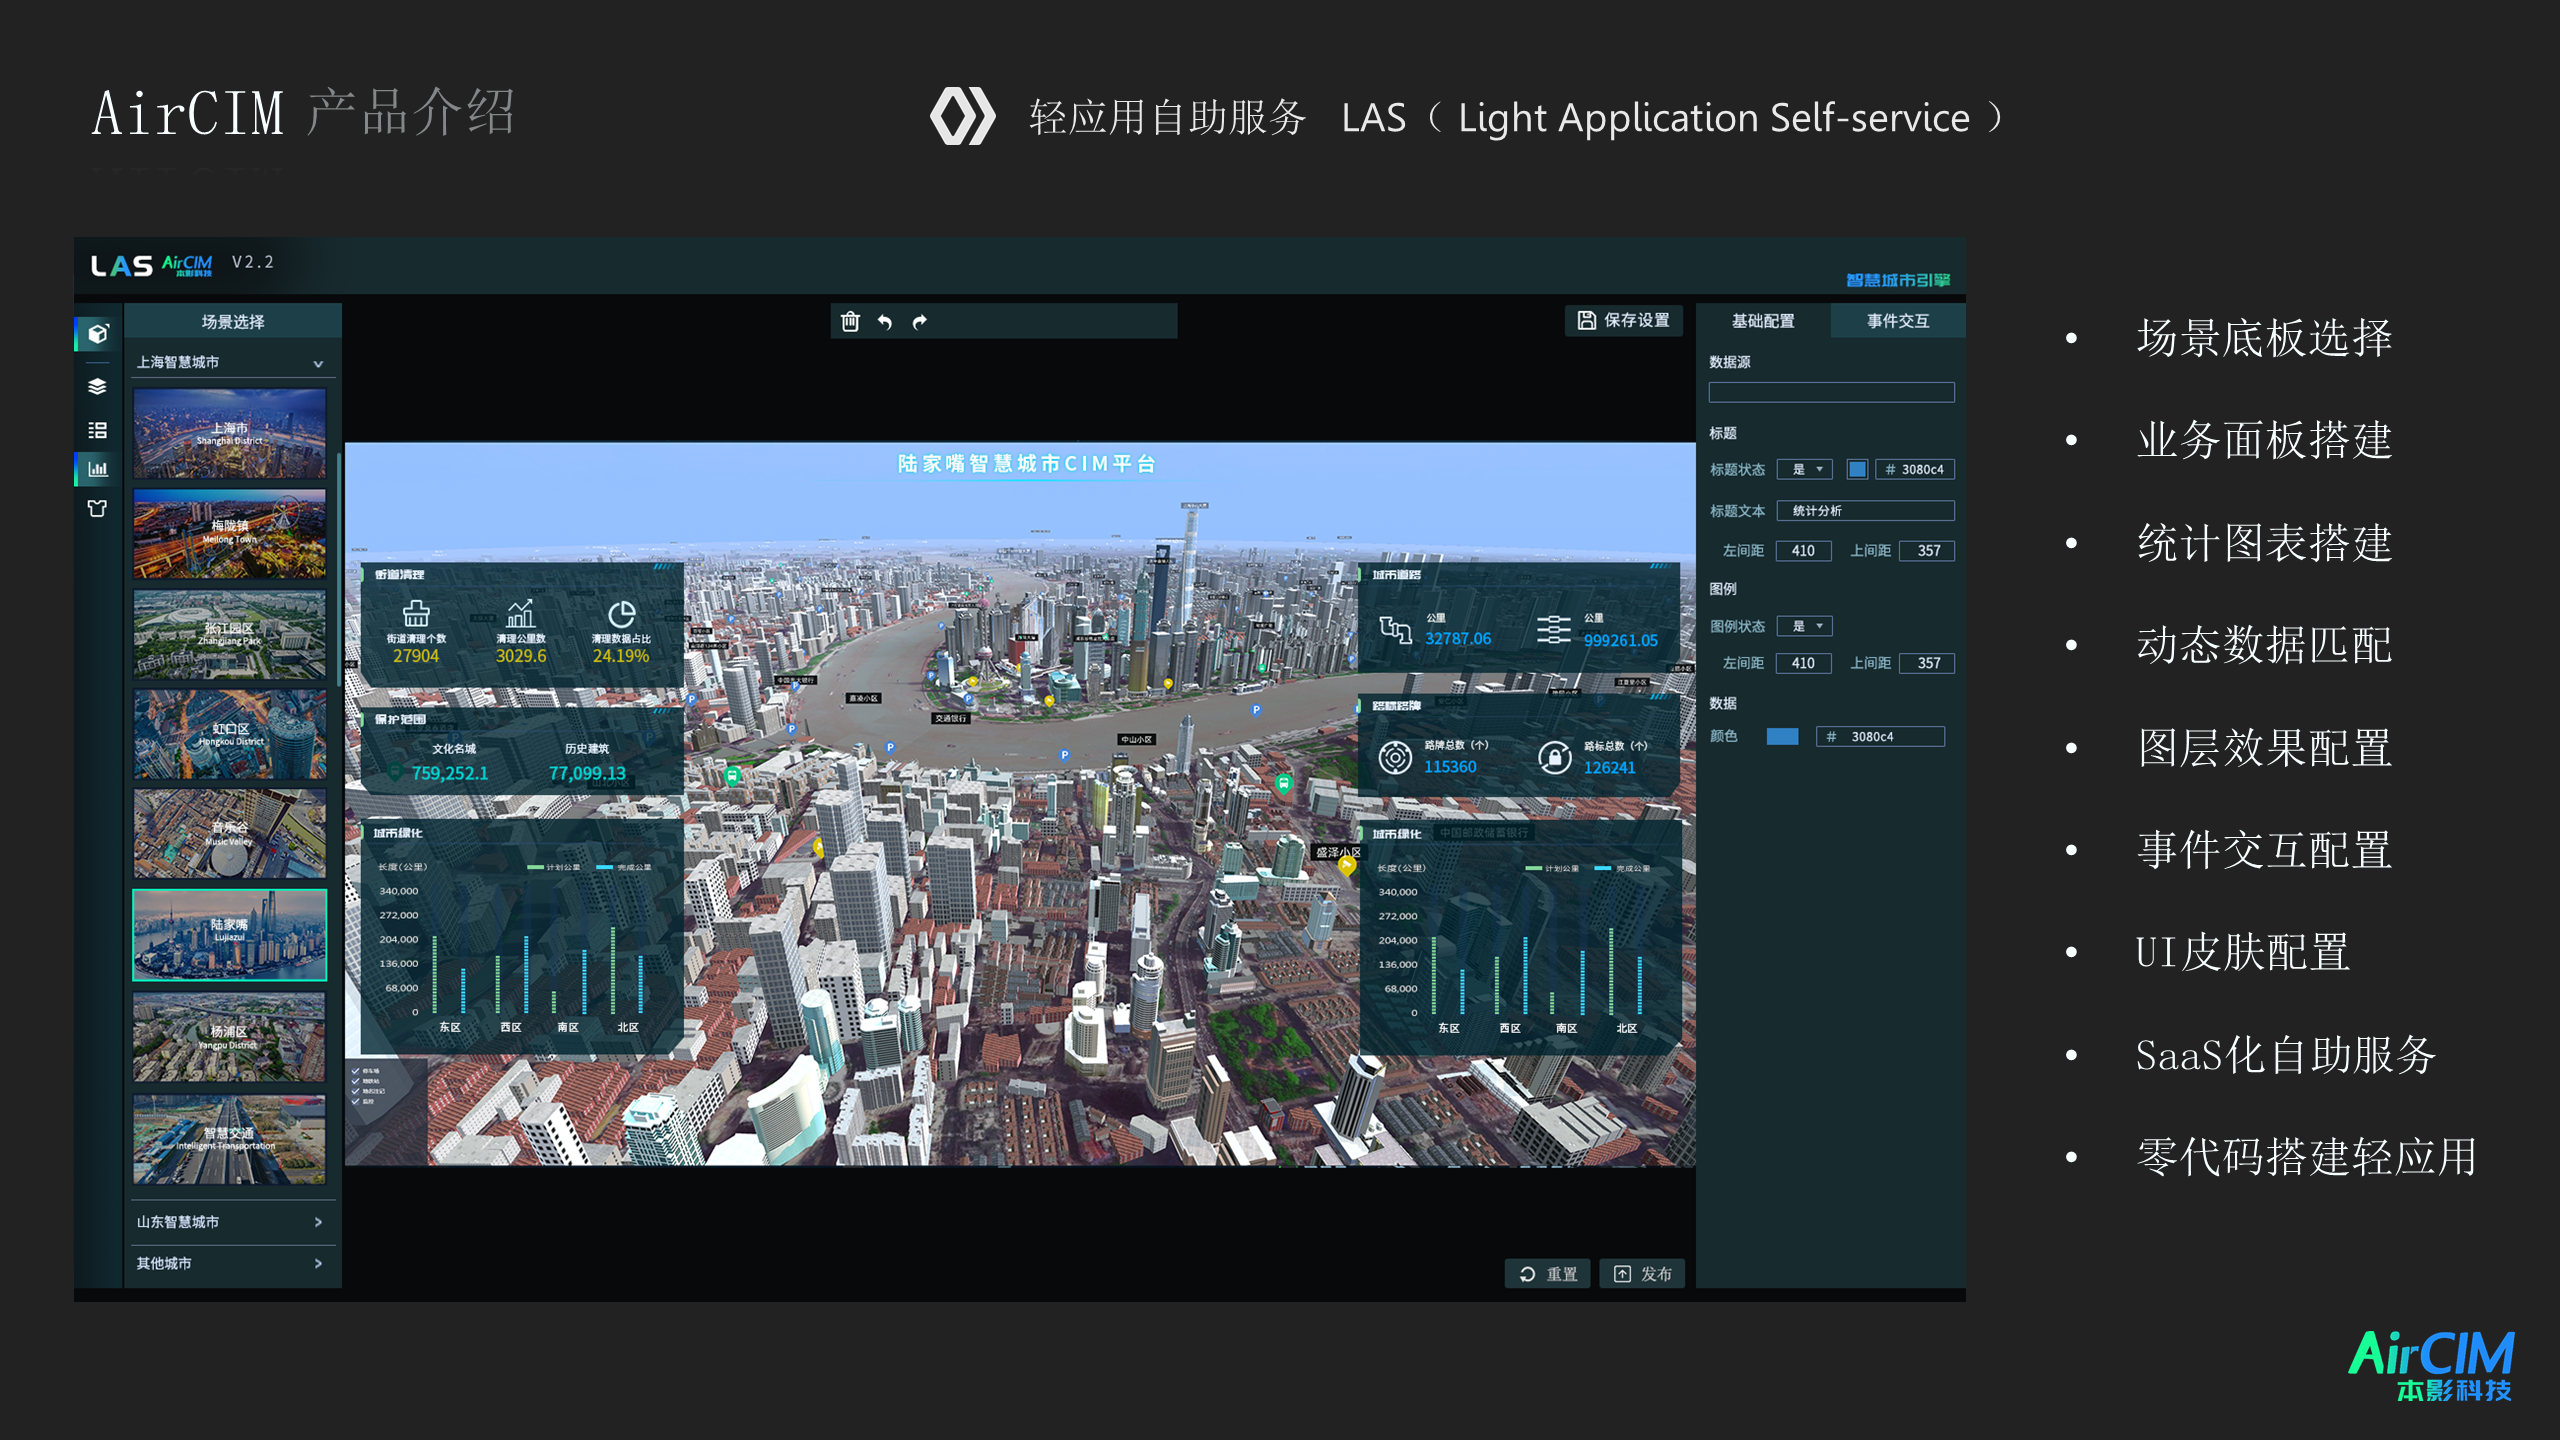This screenshot has width=2560, height=1440.
Task: Click the 发布 publish button
Action: (1642, 1274)
